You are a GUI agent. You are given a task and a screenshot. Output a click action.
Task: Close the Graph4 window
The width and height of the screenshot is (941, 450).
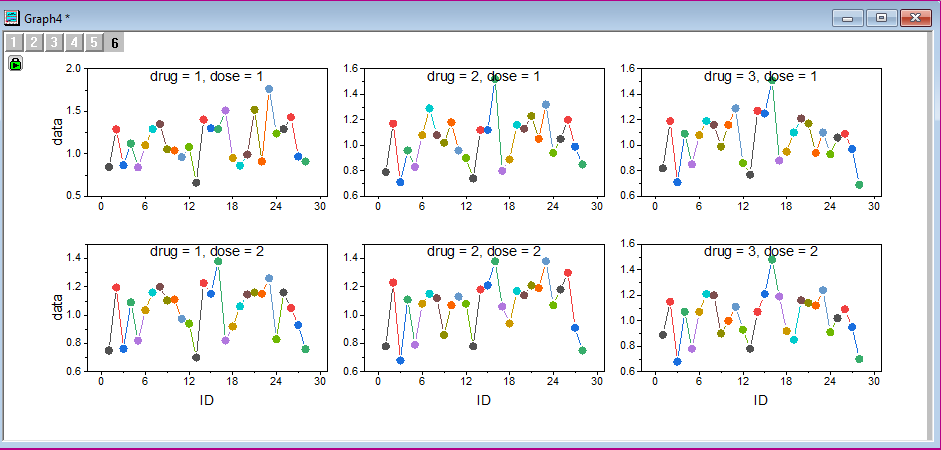tap(916, 19)
